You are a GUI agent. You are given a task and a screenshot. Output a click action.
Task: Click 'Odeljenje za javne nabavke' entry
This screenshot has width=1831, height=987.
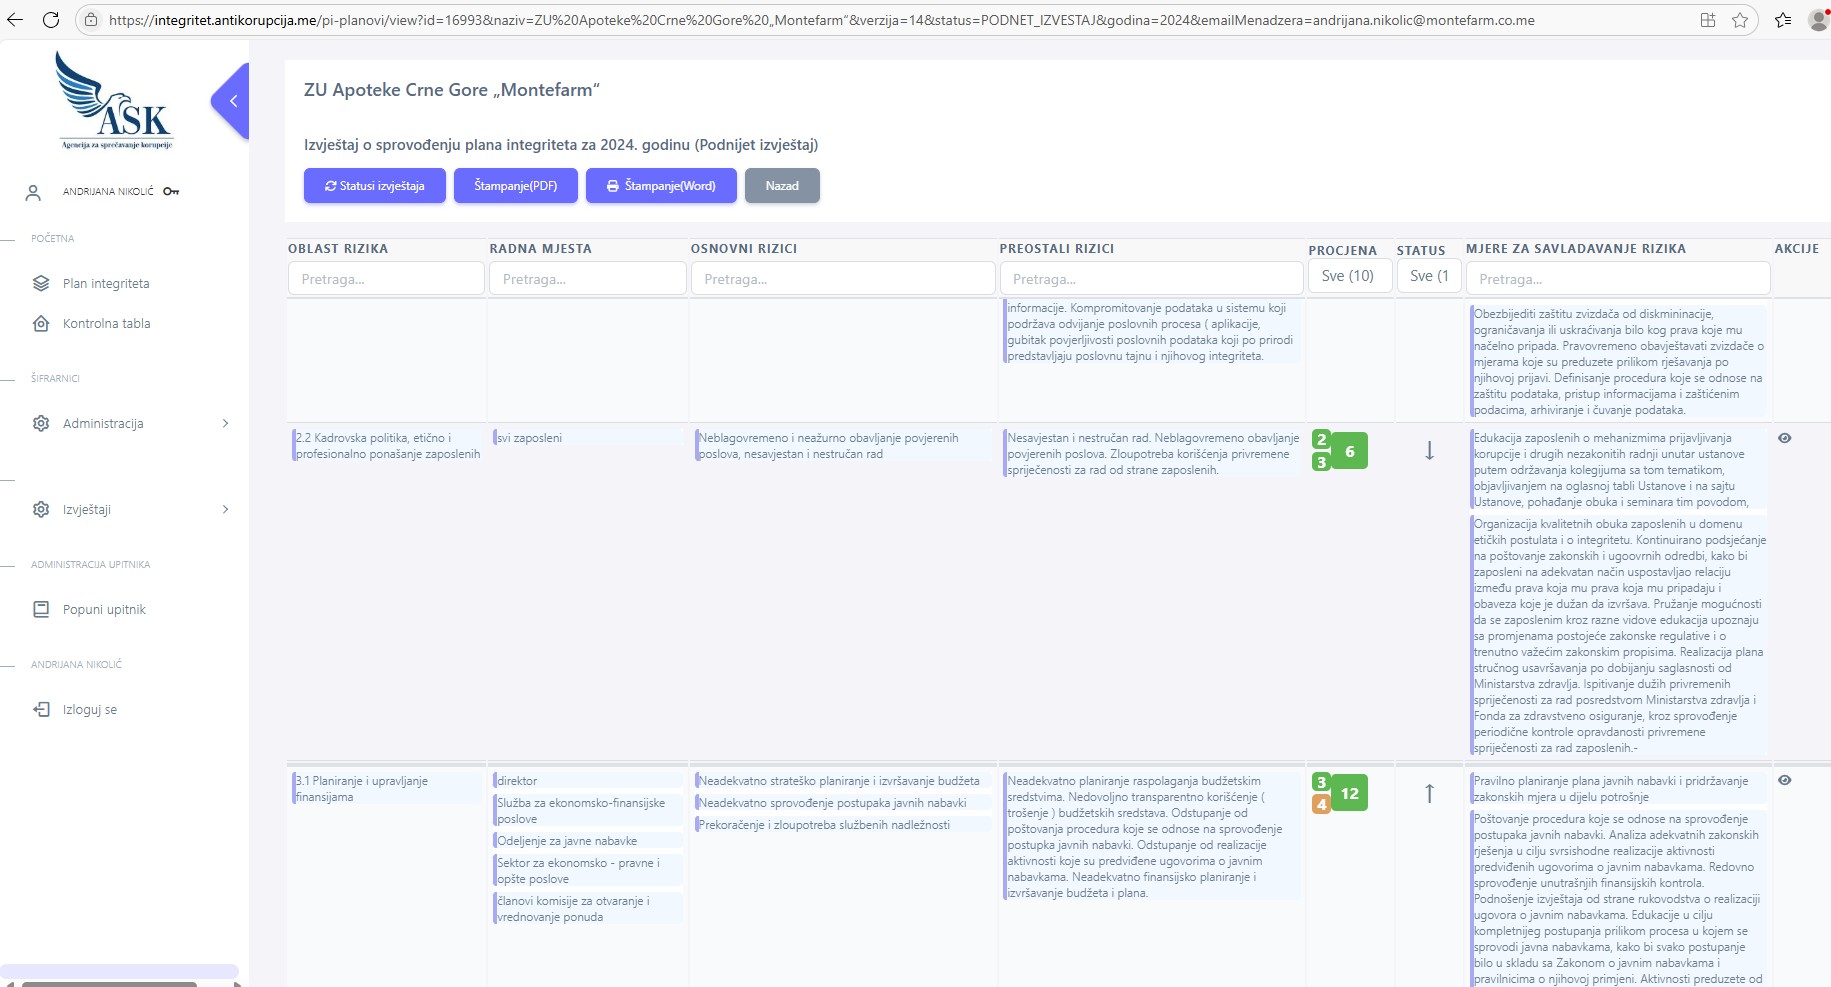(567, 841)
